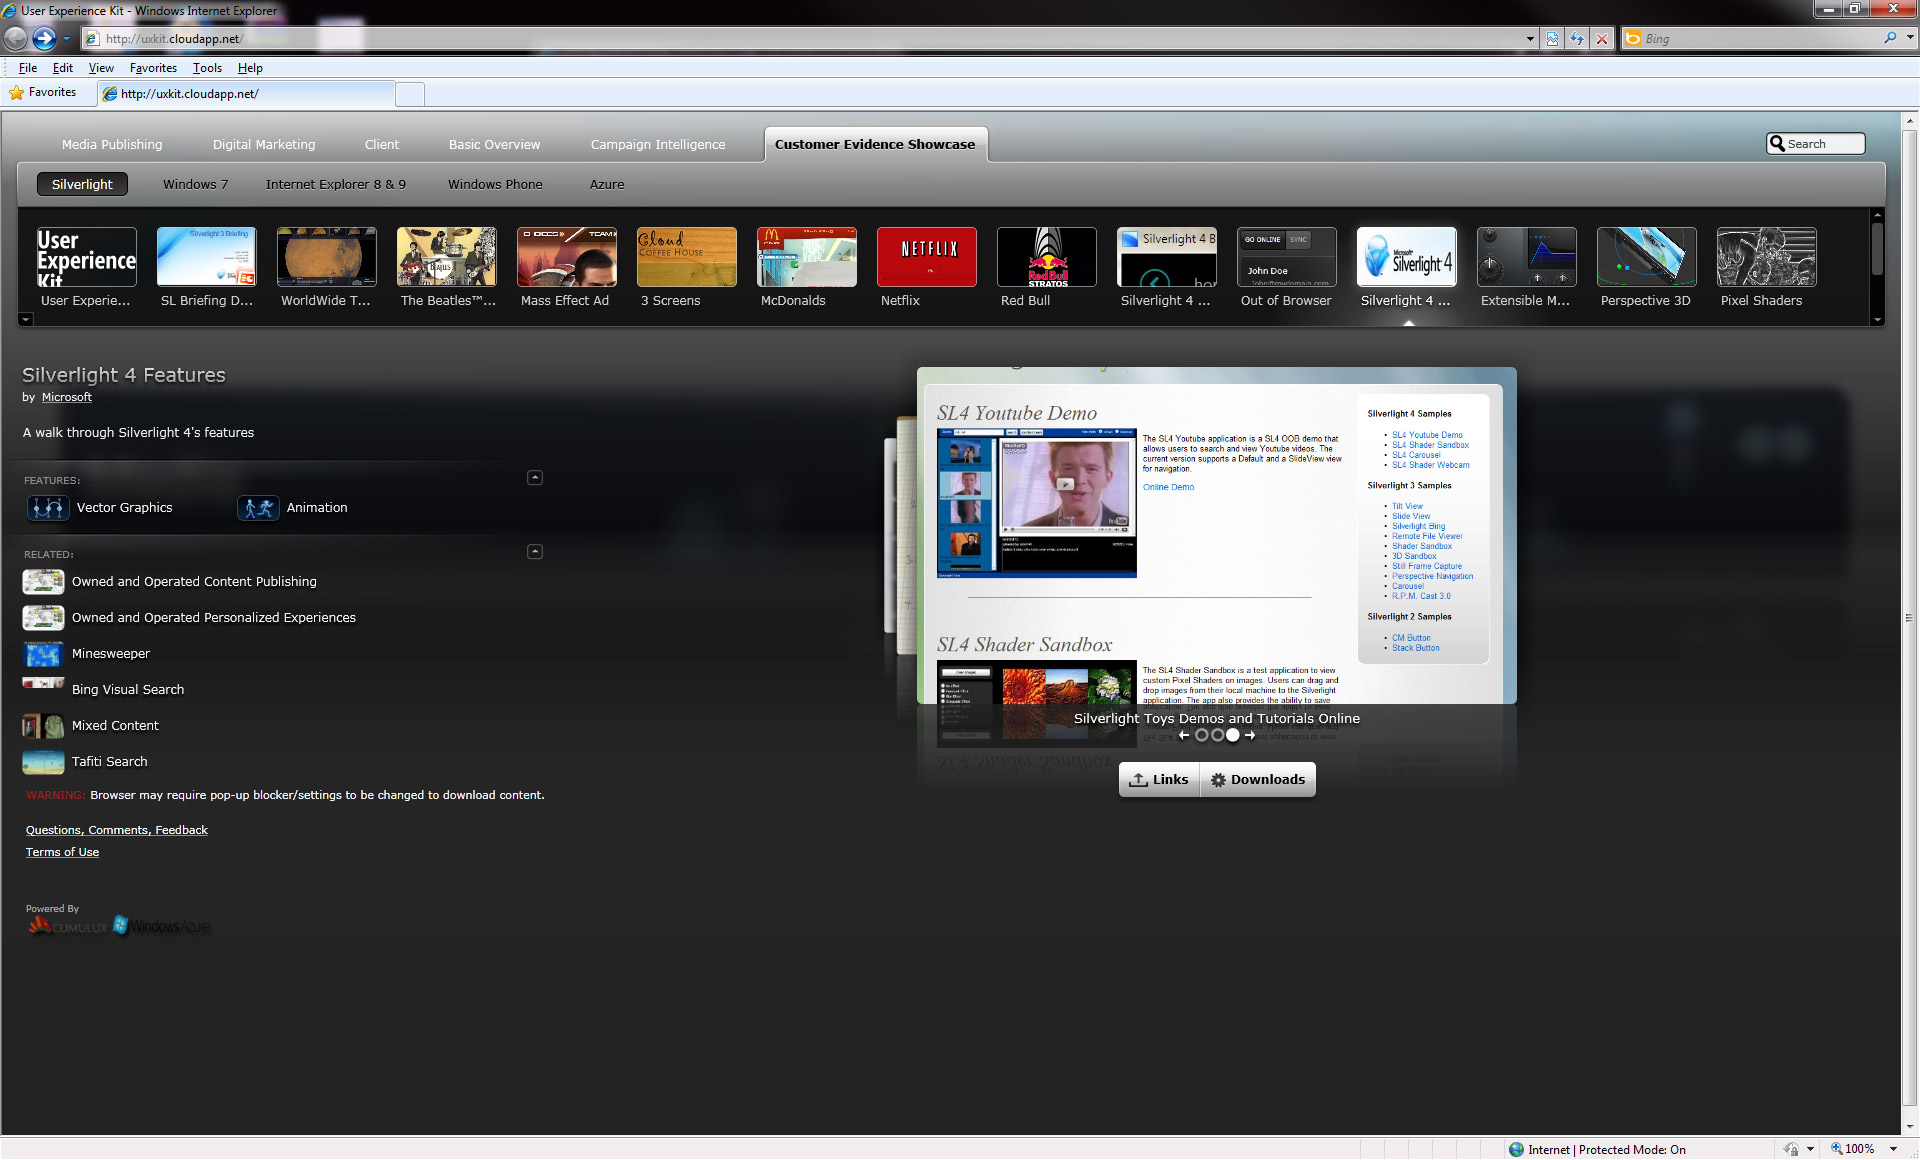Select the McDonalds showcase thumbnail
The height and width of the screenshot is (1160, 1920).
807,257
